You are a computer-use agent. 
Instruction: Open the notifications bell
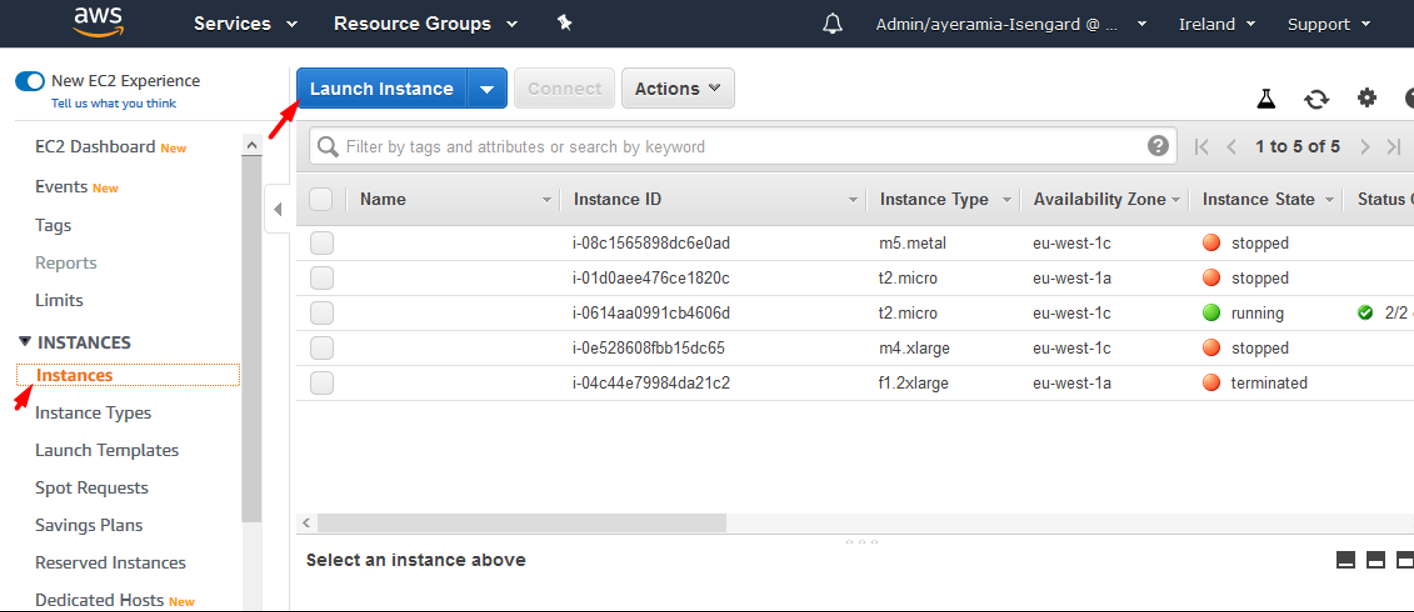tap(832, 24)
